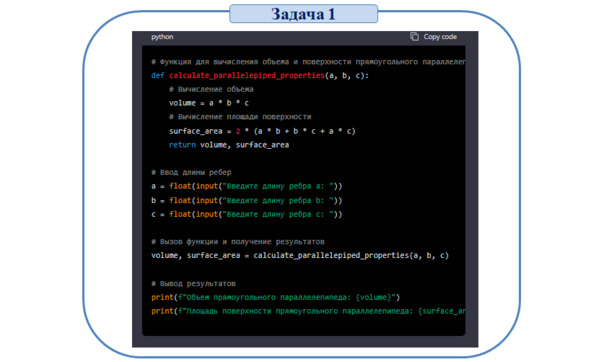Click the "Copy code" text button
Screen dimensions: 591x362
point(440,37)
